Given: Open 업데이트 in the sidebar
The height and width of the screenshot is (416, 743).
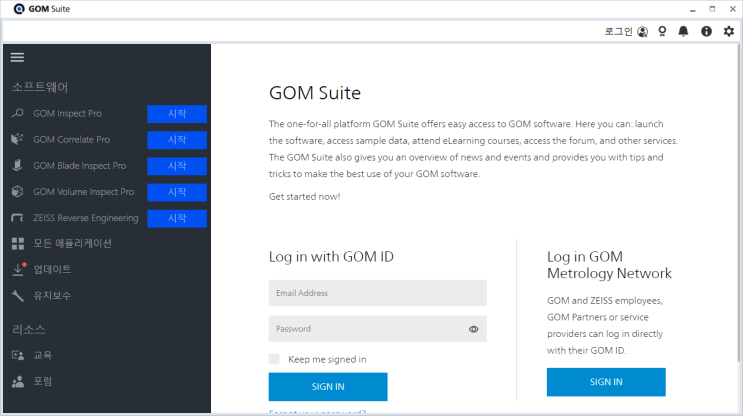Looking at the screenshot, I should tap(52, 269).
